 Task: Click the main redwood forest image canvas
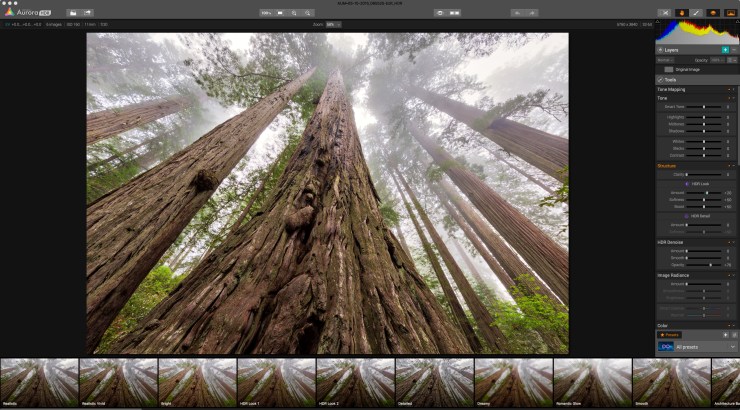click(328, 193)
